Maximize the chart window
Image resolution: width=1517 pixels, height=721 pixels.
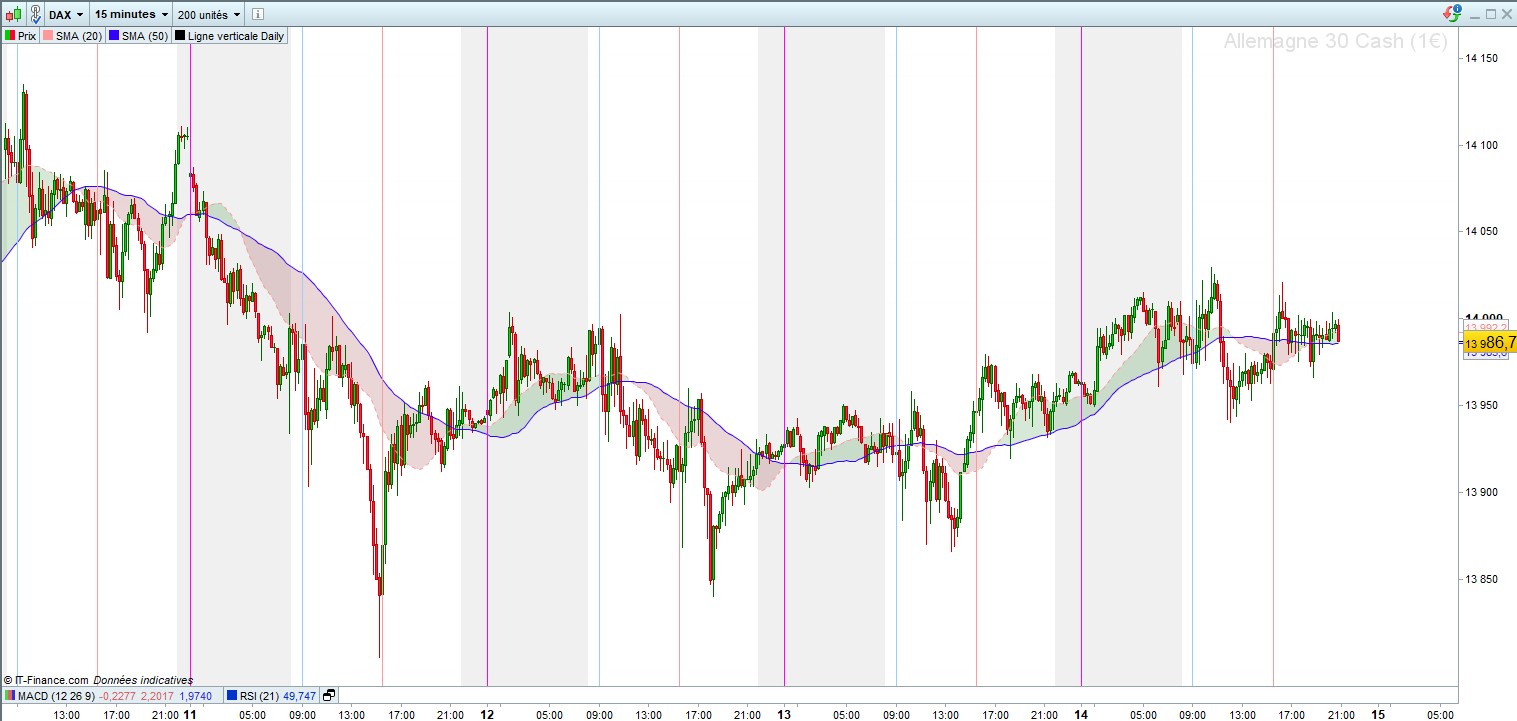click(1490, 14)
